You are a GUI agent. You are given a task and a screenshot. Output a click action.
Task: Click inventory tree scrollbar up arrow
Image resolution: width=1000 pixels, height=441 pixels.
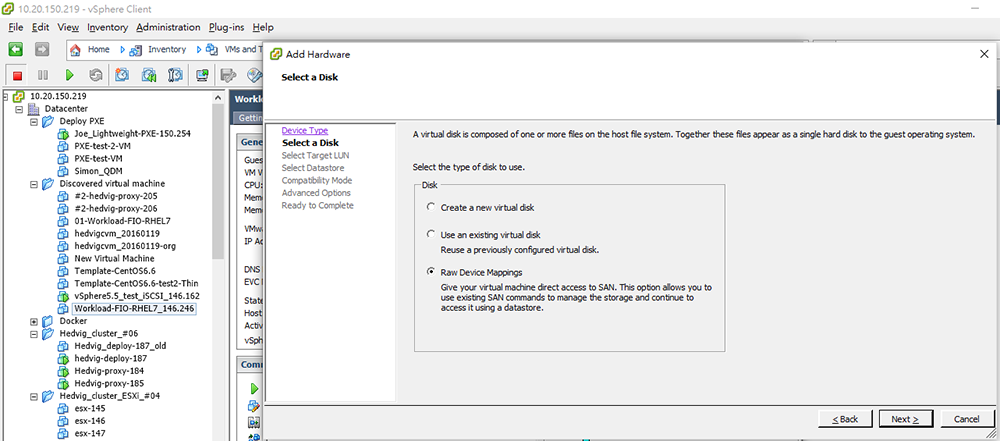(219, 98)
